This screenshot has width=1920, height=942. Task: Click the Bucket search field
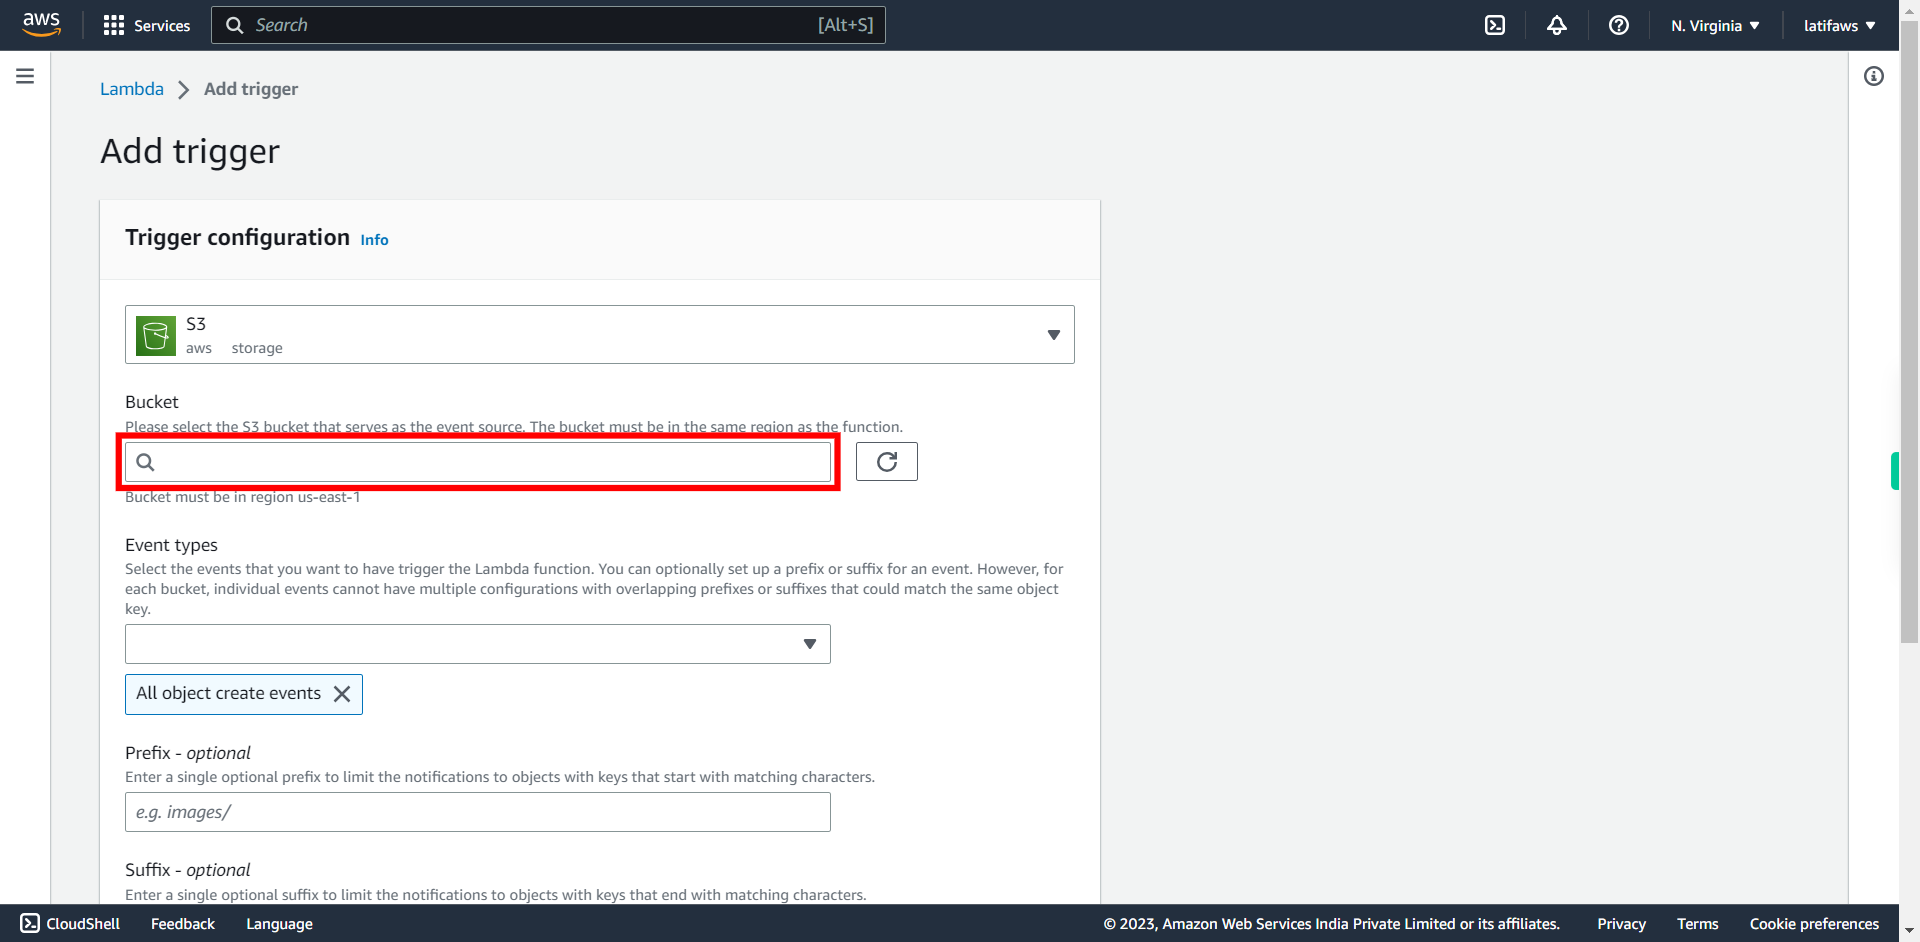tap(478, 462)
